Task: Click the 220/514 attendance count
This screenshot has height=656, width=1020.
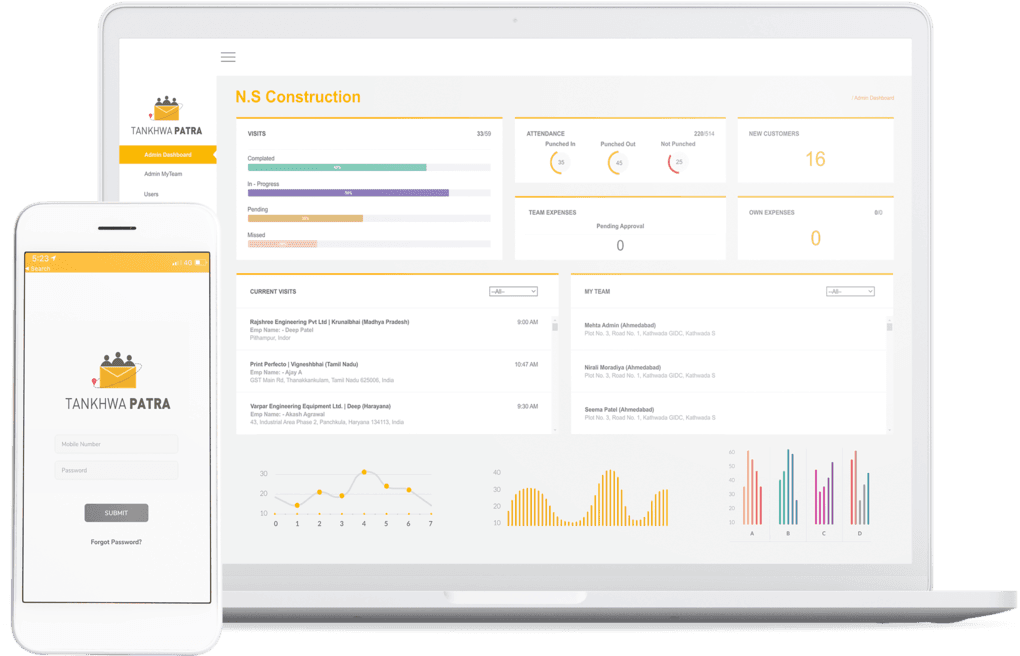Action: click(704, 134)
